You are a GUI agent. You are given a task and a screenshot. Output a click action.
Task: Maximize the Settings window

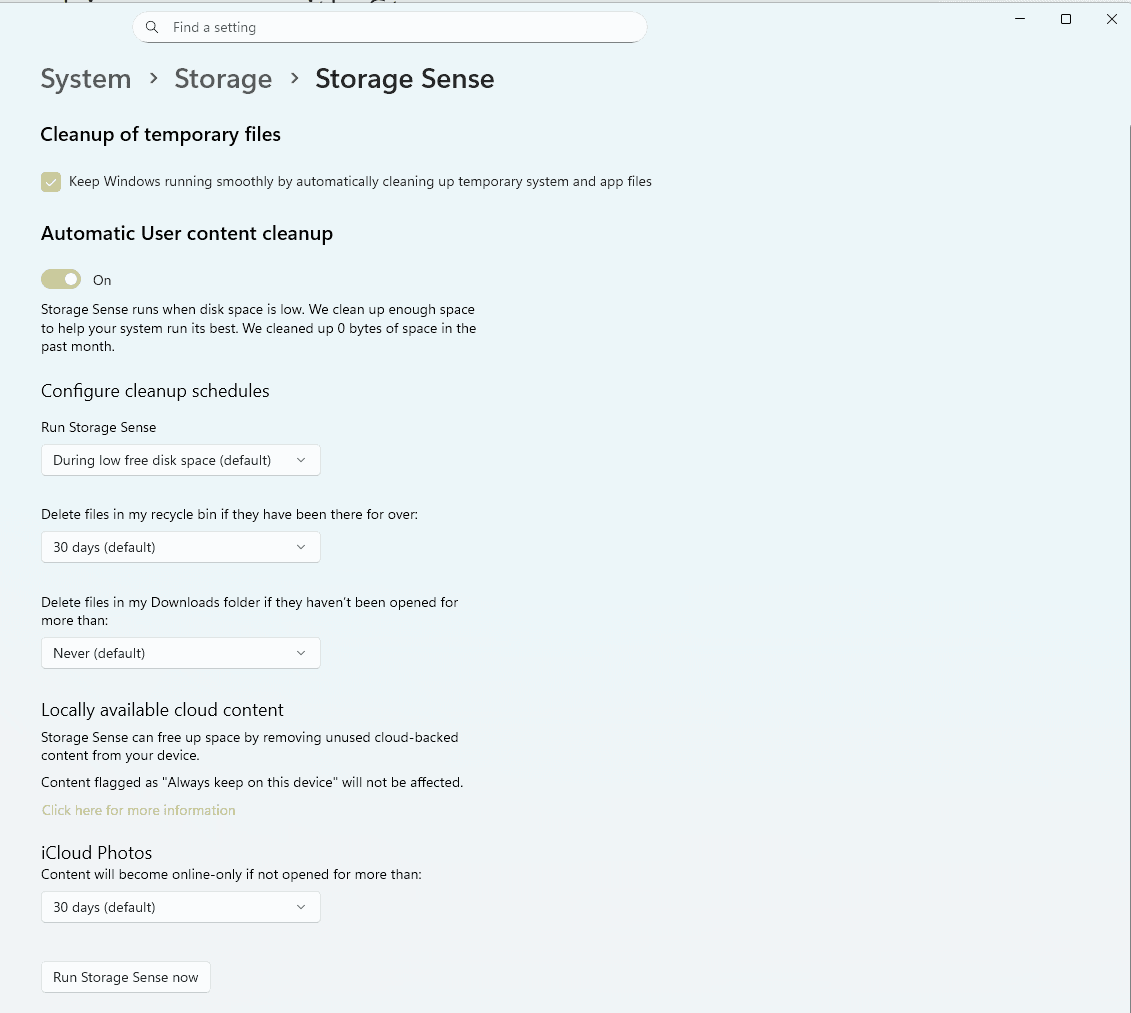coord(1066,19)
